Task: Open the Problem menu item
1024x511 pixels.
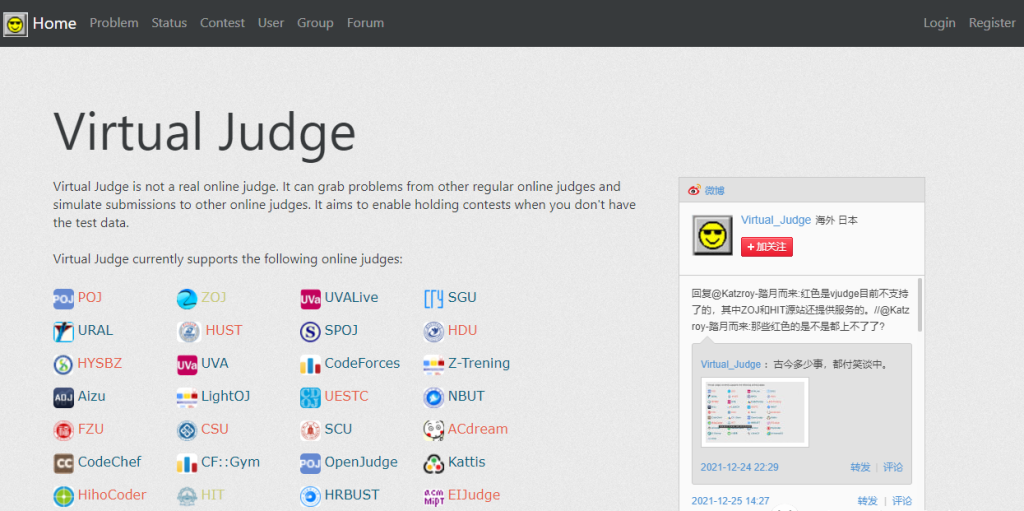Action: (114, 23)
